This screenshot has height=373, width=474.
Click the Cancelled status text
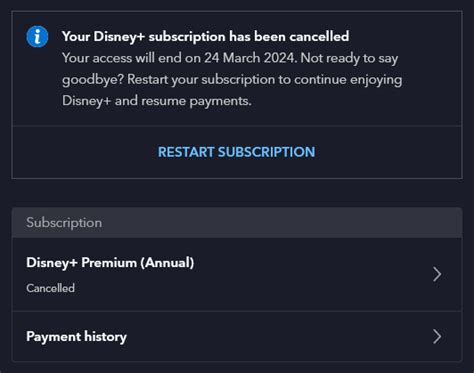point(50,288)
